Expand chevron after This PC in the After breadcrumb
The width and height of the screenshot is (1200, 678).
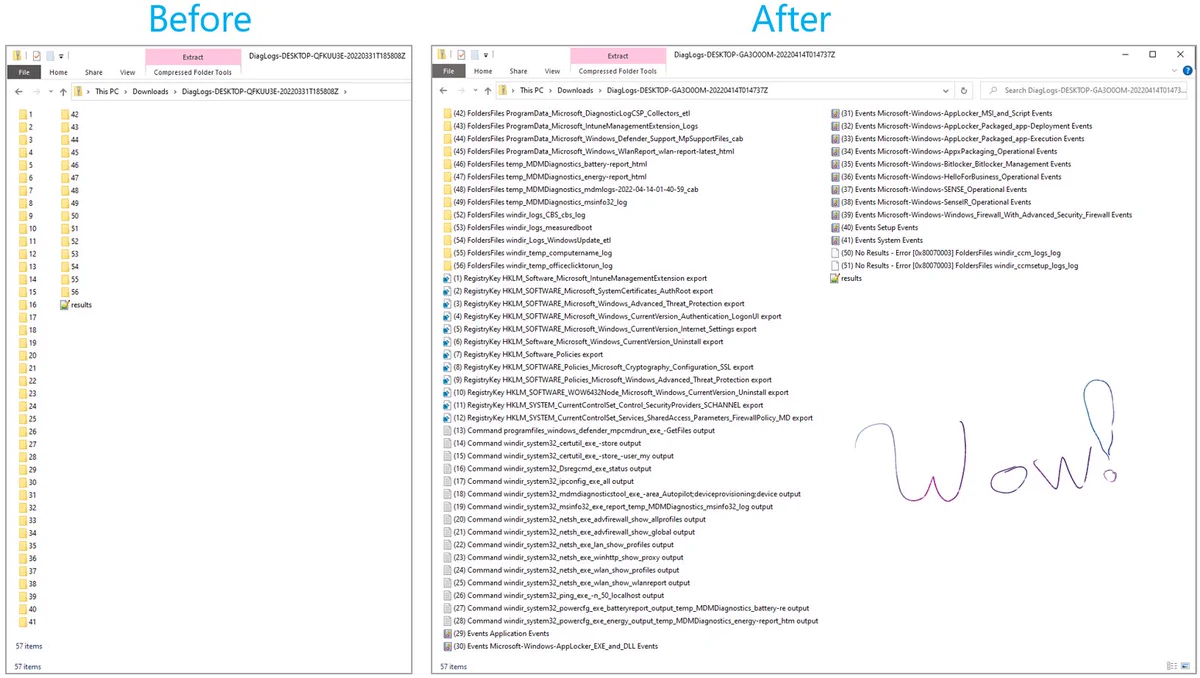[552, 90]
